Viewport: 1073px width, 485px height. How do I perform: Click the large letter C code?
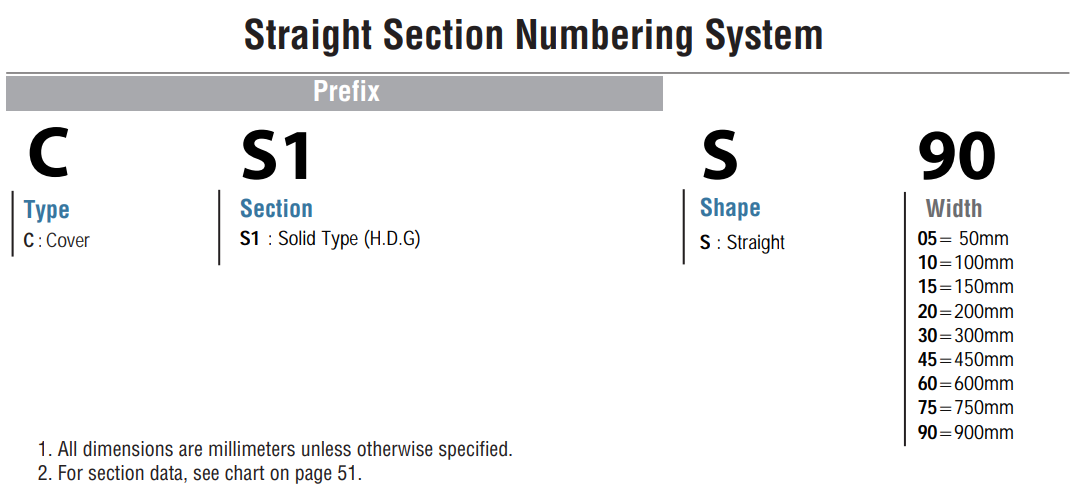click(48, 154)
